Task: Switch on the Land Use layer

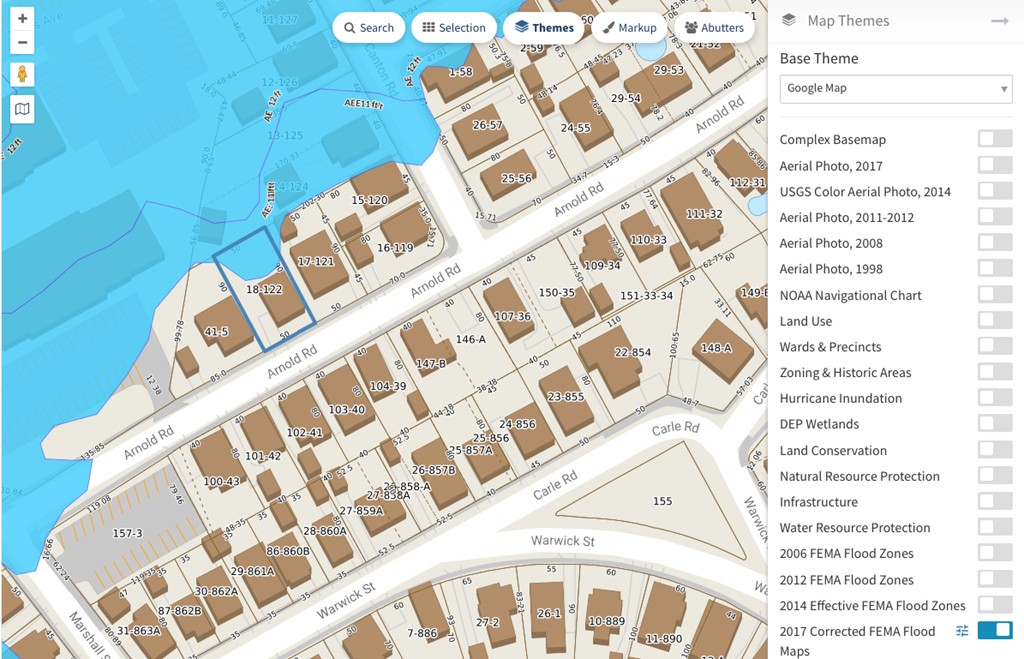Action: tap(995, 319)
